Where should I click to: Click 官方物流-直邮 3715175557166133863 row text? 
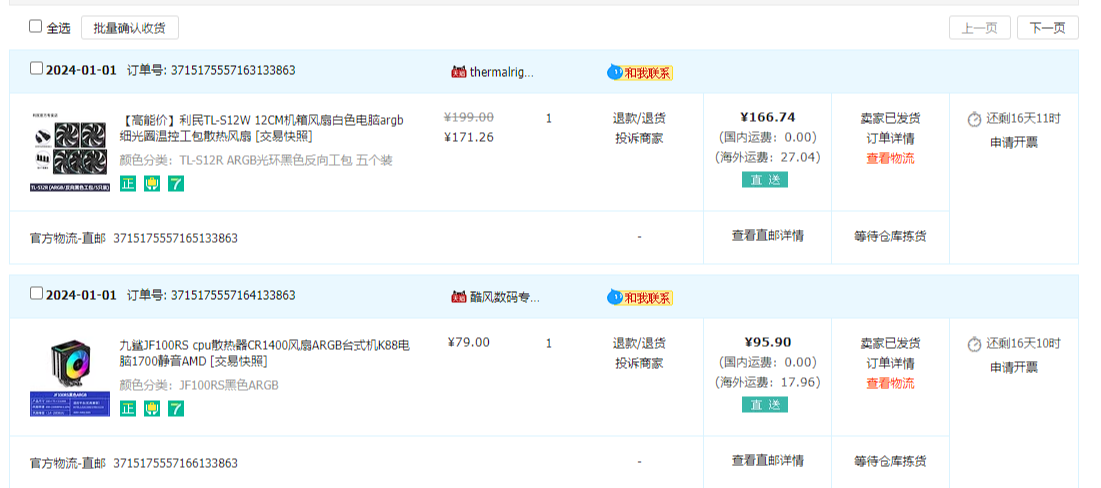point(133,463)
